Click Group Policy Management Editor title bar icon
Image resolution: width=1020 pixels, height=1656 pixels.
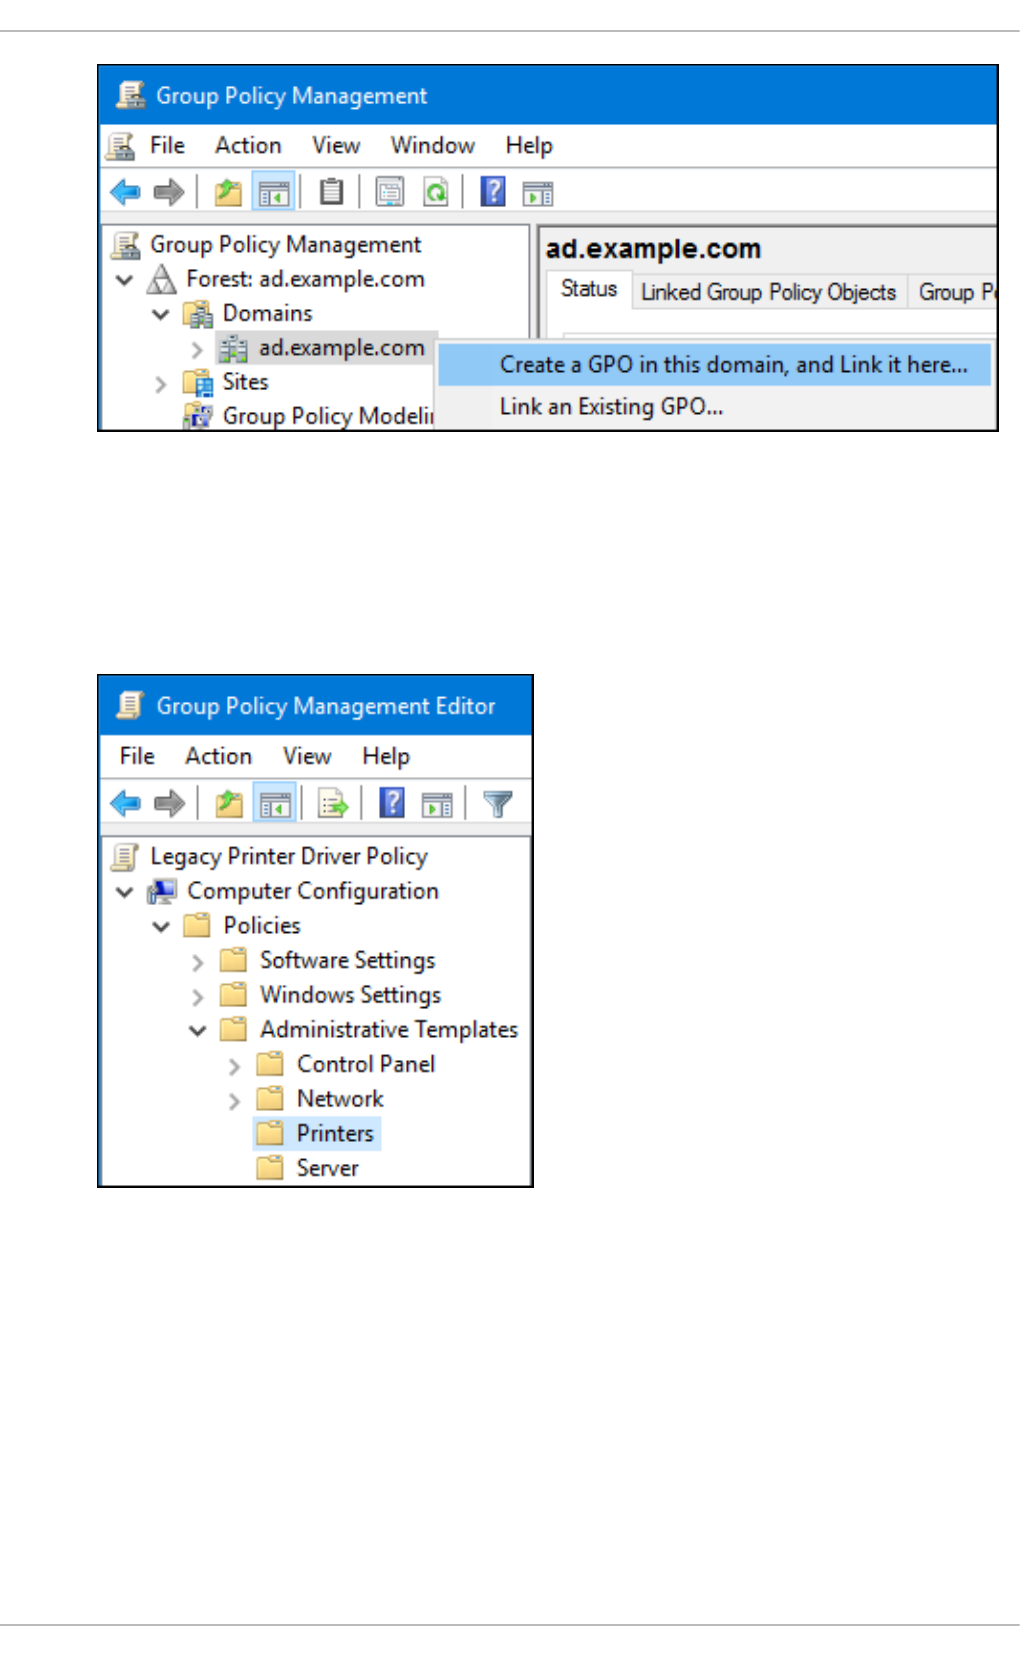[130, 705]
